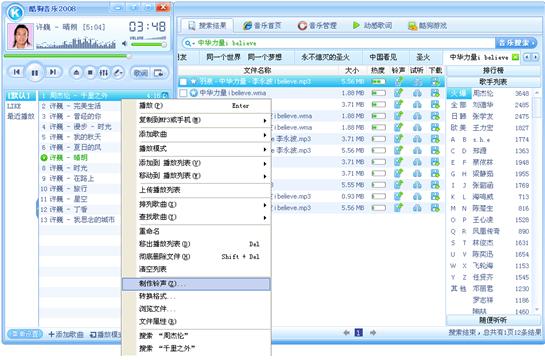Screen dimensions: 545x360
Task: Click the +添加歌曲 button at the bottom
Action: (x=66, y=334)
